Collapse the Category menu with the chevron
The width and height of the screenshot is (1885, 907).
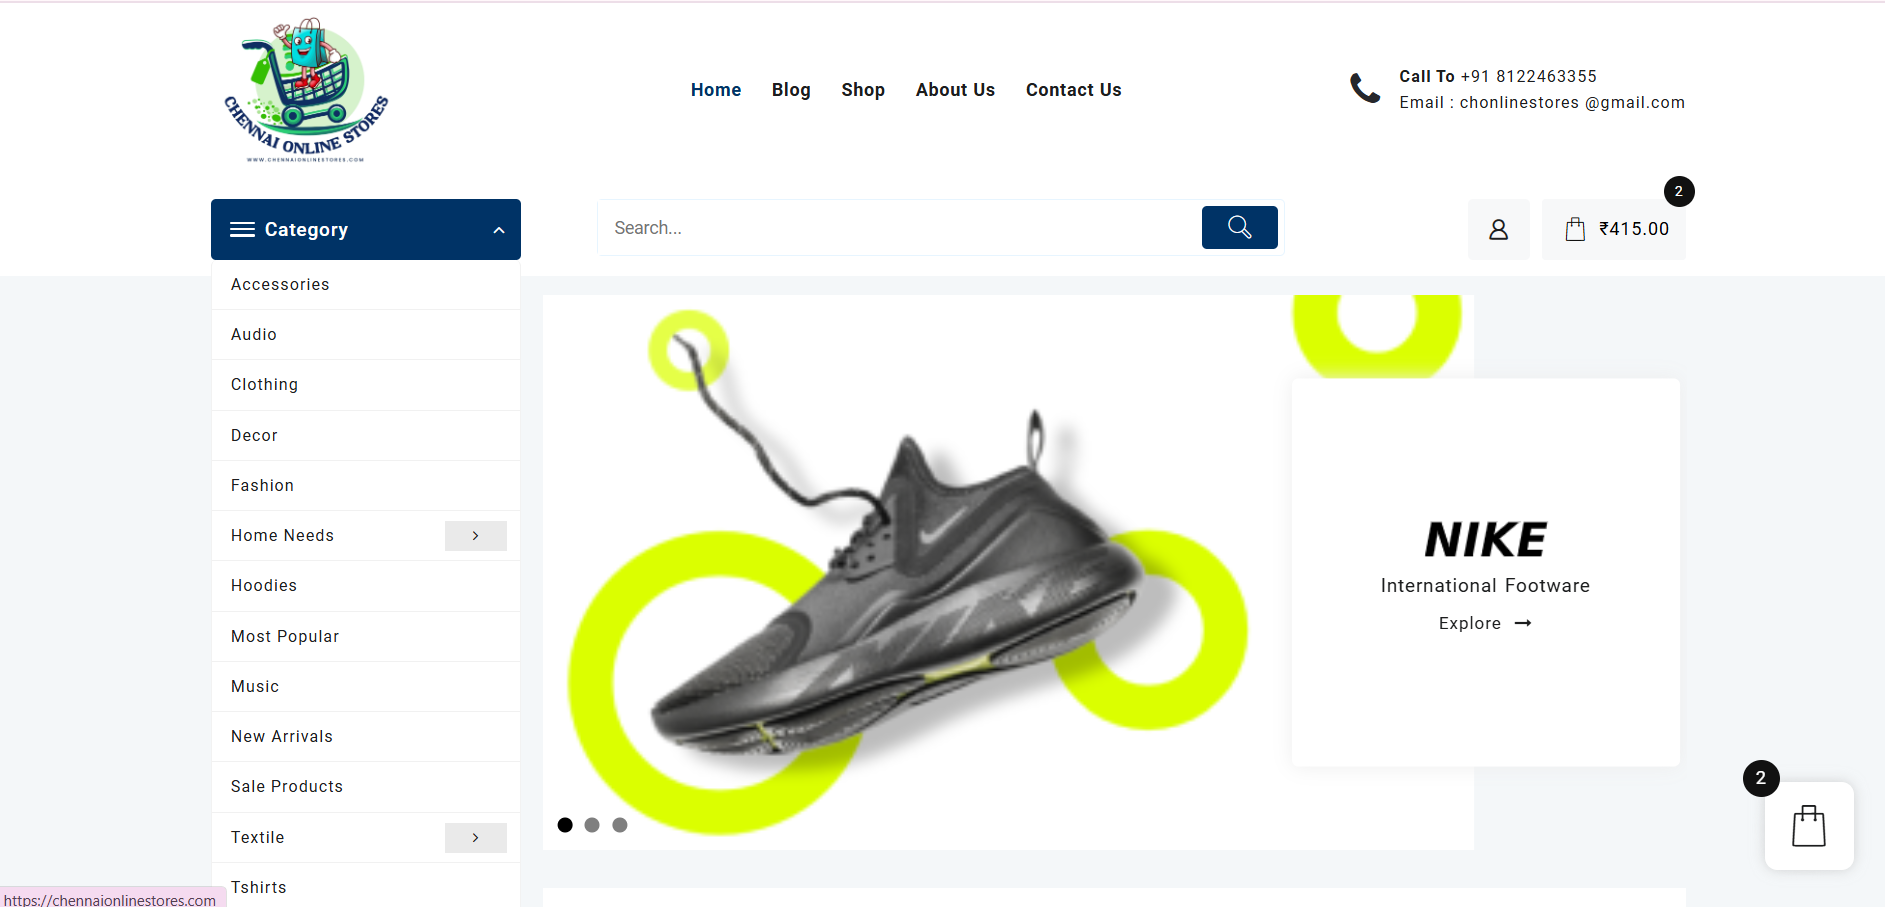498,229
